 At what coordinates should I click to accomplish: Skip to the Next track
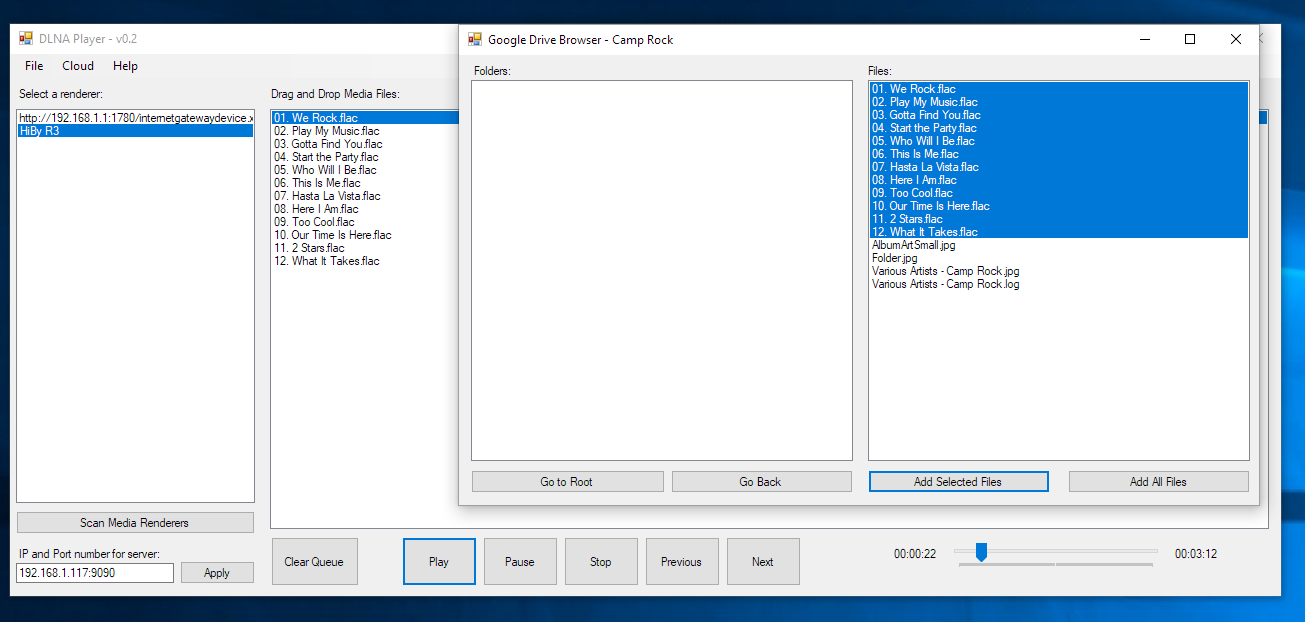coord(763,562)
